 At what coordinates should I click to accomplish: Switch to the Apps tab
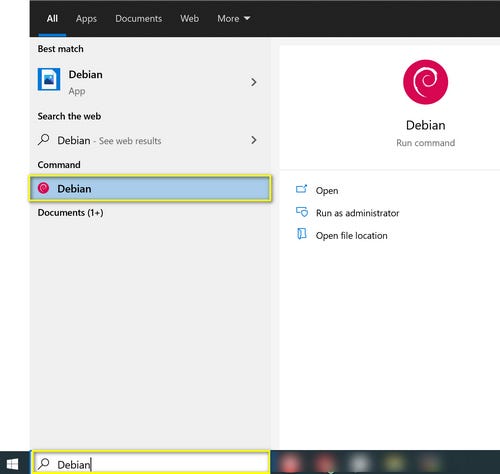tap(86, 19)
